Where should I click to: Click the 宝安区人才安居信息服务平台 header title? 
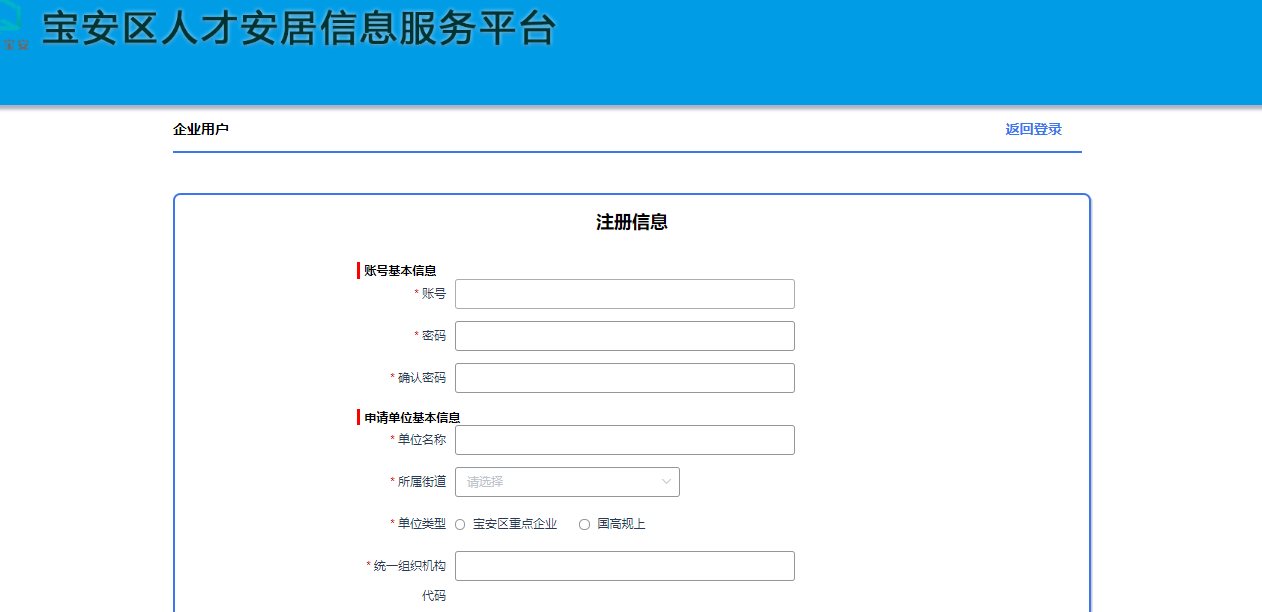[298, 29]
